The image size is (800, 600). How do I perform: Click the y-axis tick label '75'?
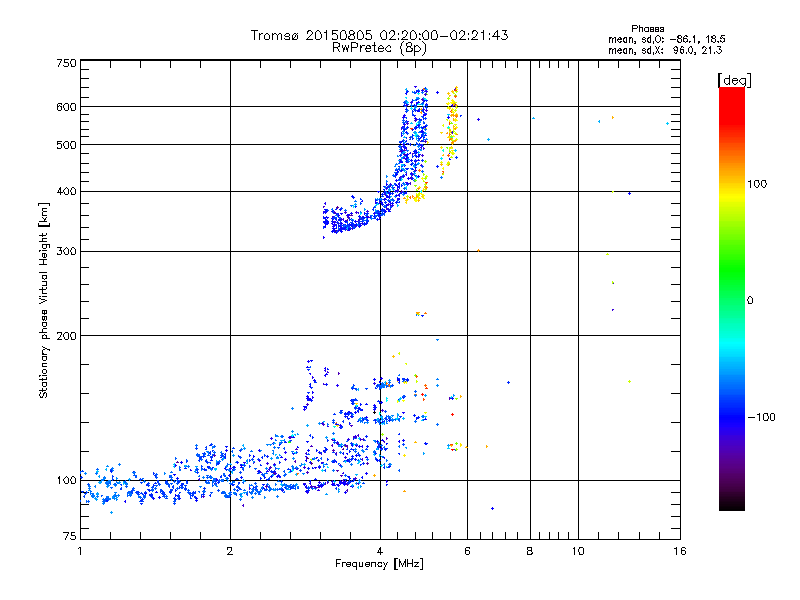70,536
